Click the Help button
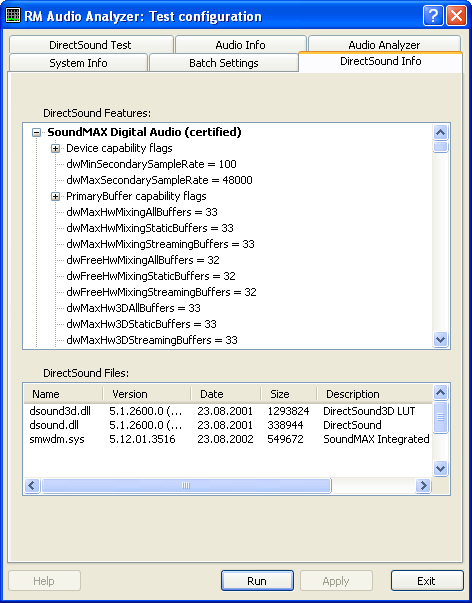The height and width of the screenshot is (603, 472). click(44, 581)
